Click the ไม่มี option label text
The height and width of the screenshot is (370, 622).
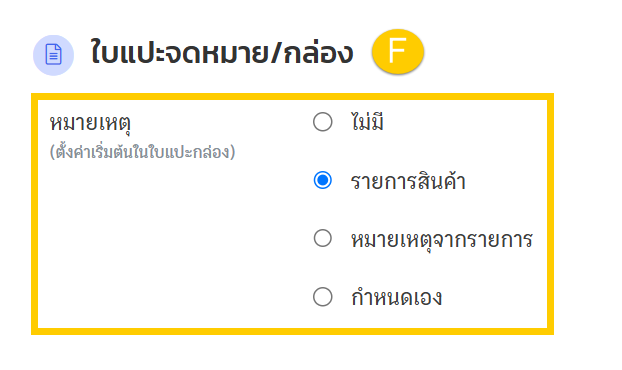[x=367, y=121]
